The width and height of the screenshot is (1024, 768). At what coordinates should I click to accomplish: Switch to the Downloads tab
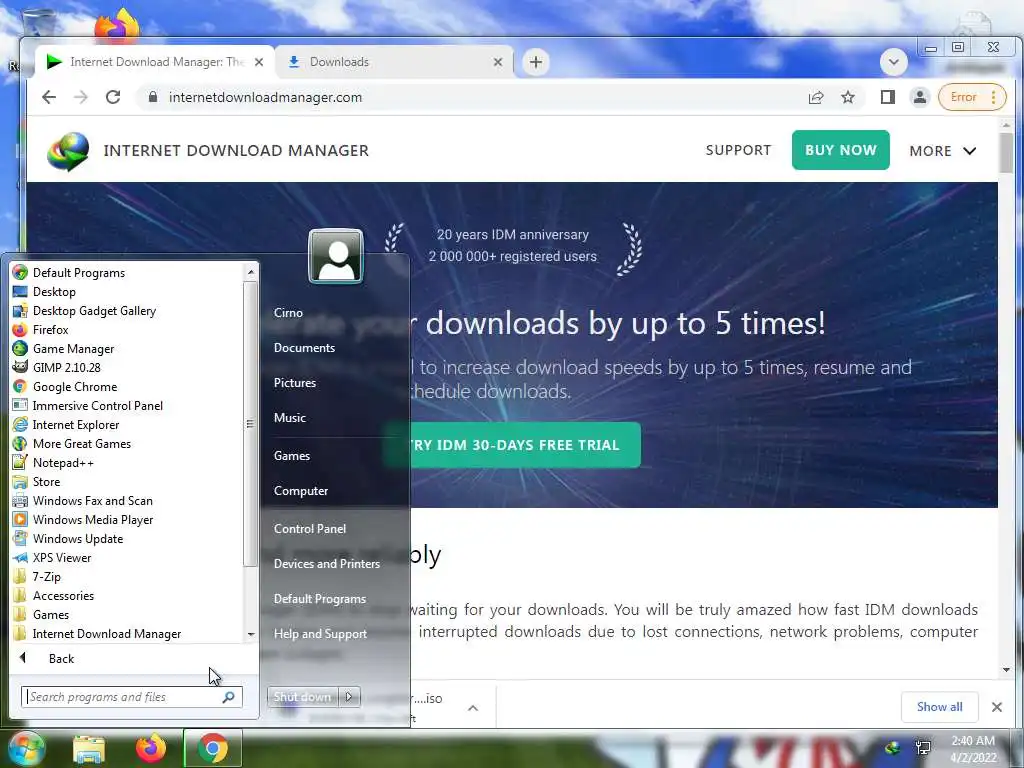click(x=394, y=62)
